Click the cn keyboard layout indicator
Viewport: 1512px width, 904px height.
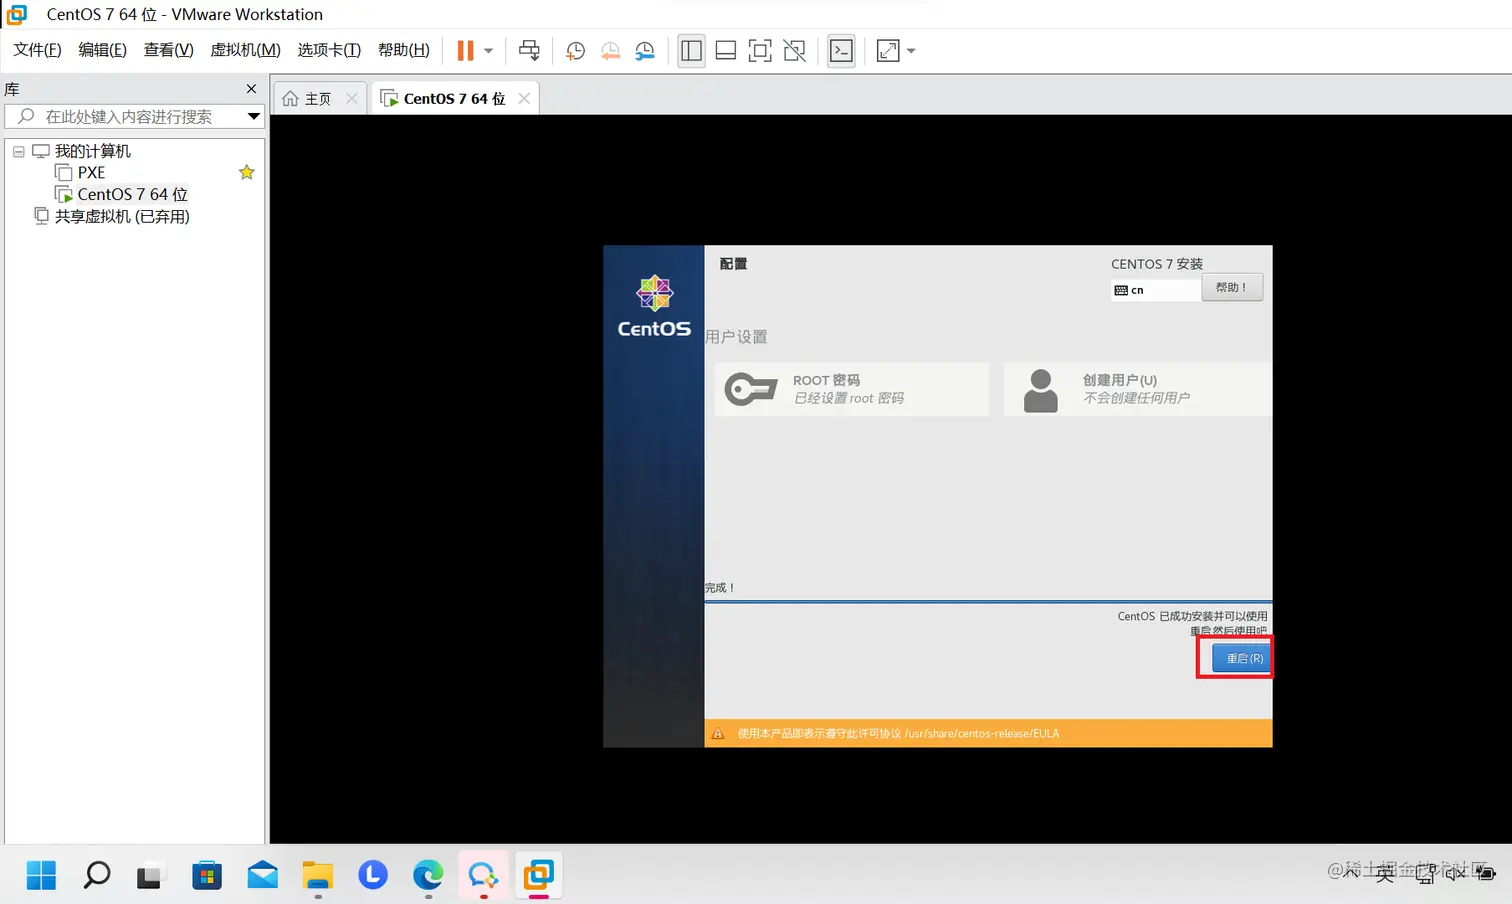point(1156,290)
